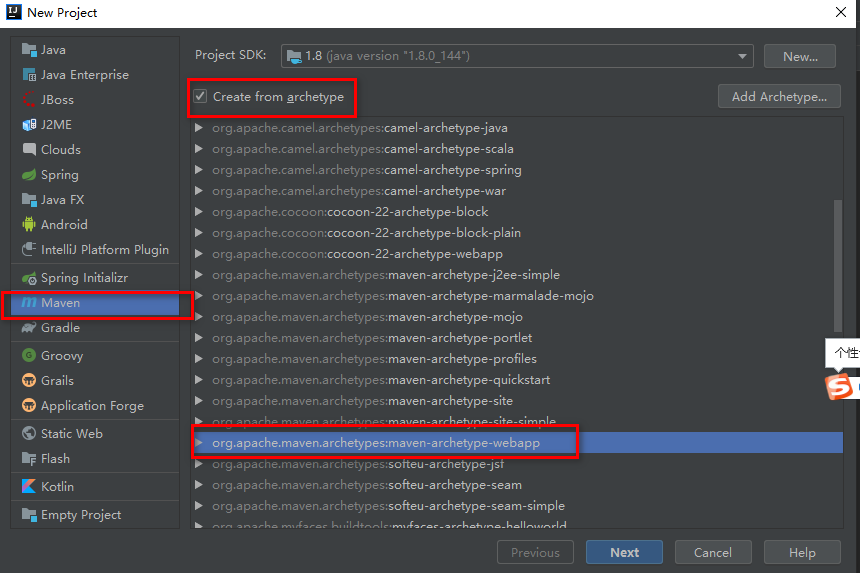This screenshot has height=573, width=860.
Task: Select the Empty Project entry
Action: pyautogui.click(x=95, y=514)
